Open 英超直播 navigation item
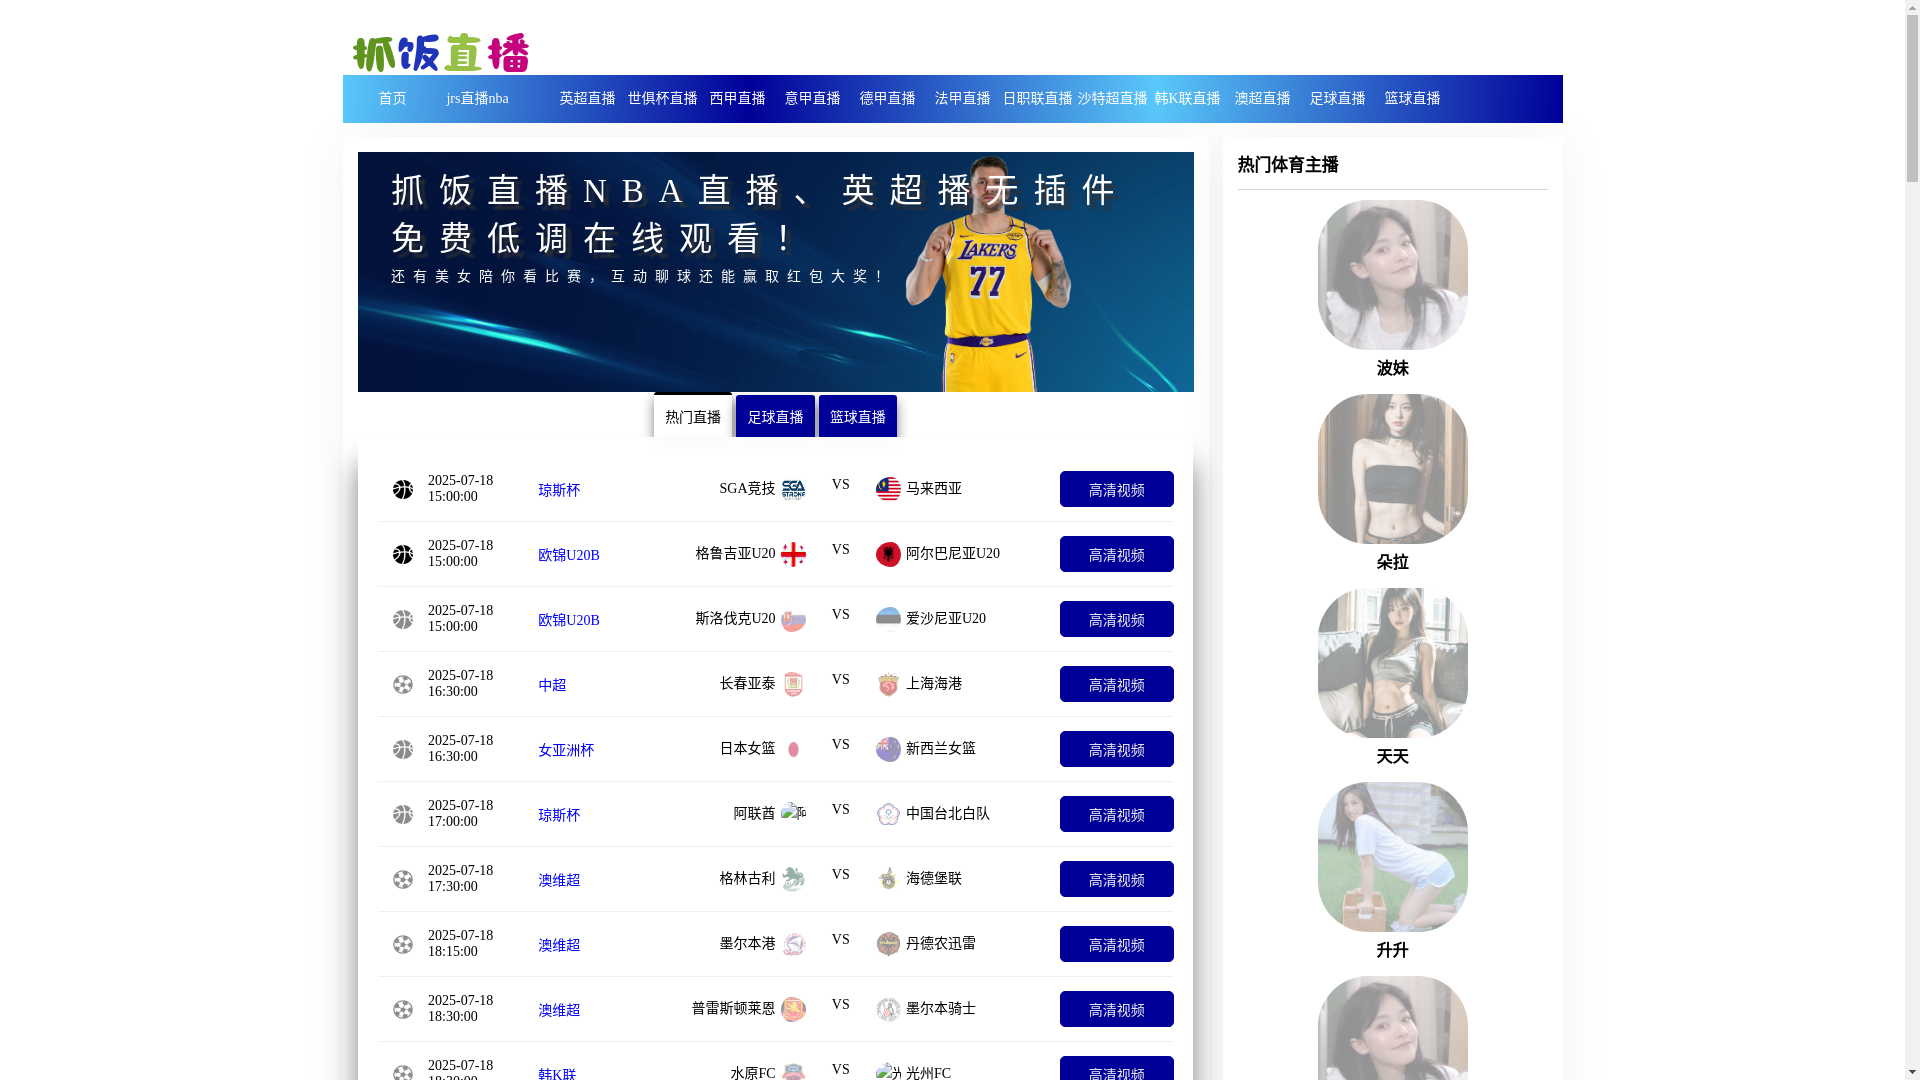This screenshot has height=1080, width=1920. pos(587,98)
